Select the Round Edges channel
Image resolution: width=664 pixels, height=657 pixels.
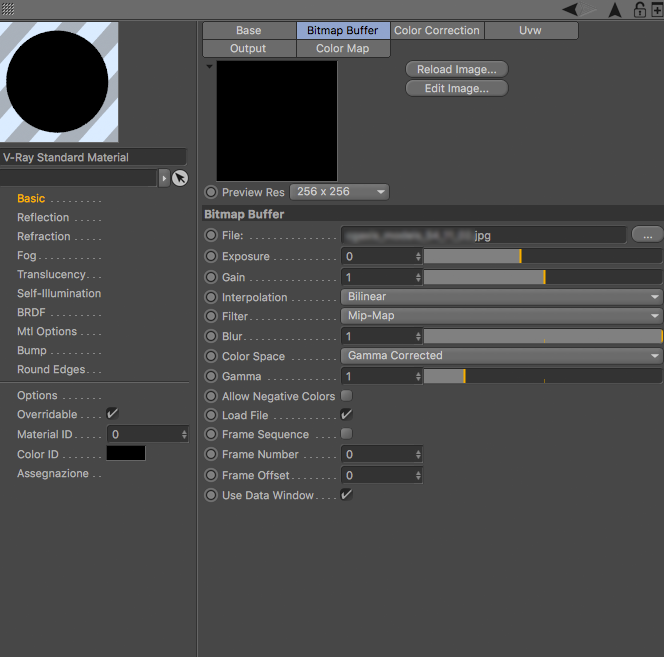coord(51,369)
